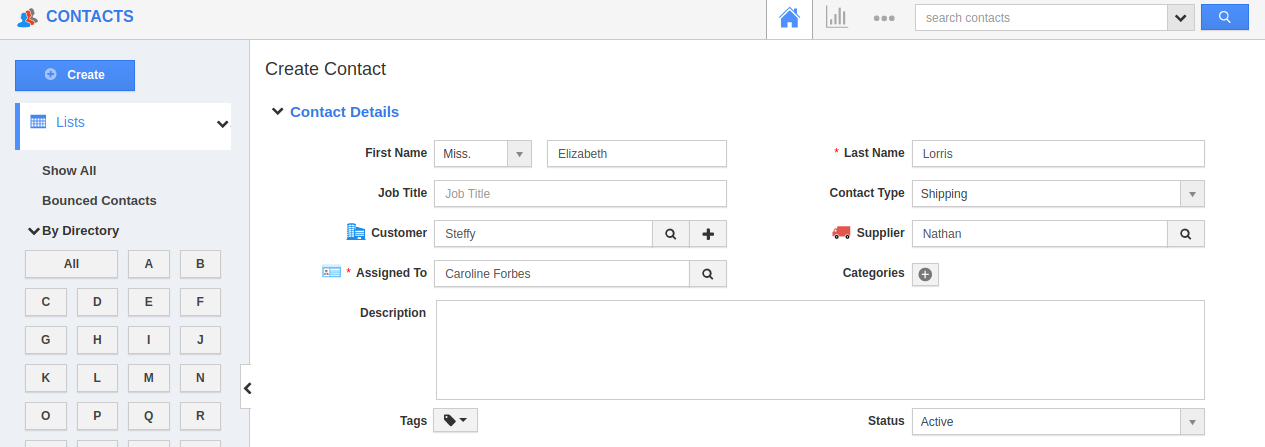This screenshot has width=1265, height=447.
Task: Open the Miss. name title dropdown
Action: [x=519, y=154]
